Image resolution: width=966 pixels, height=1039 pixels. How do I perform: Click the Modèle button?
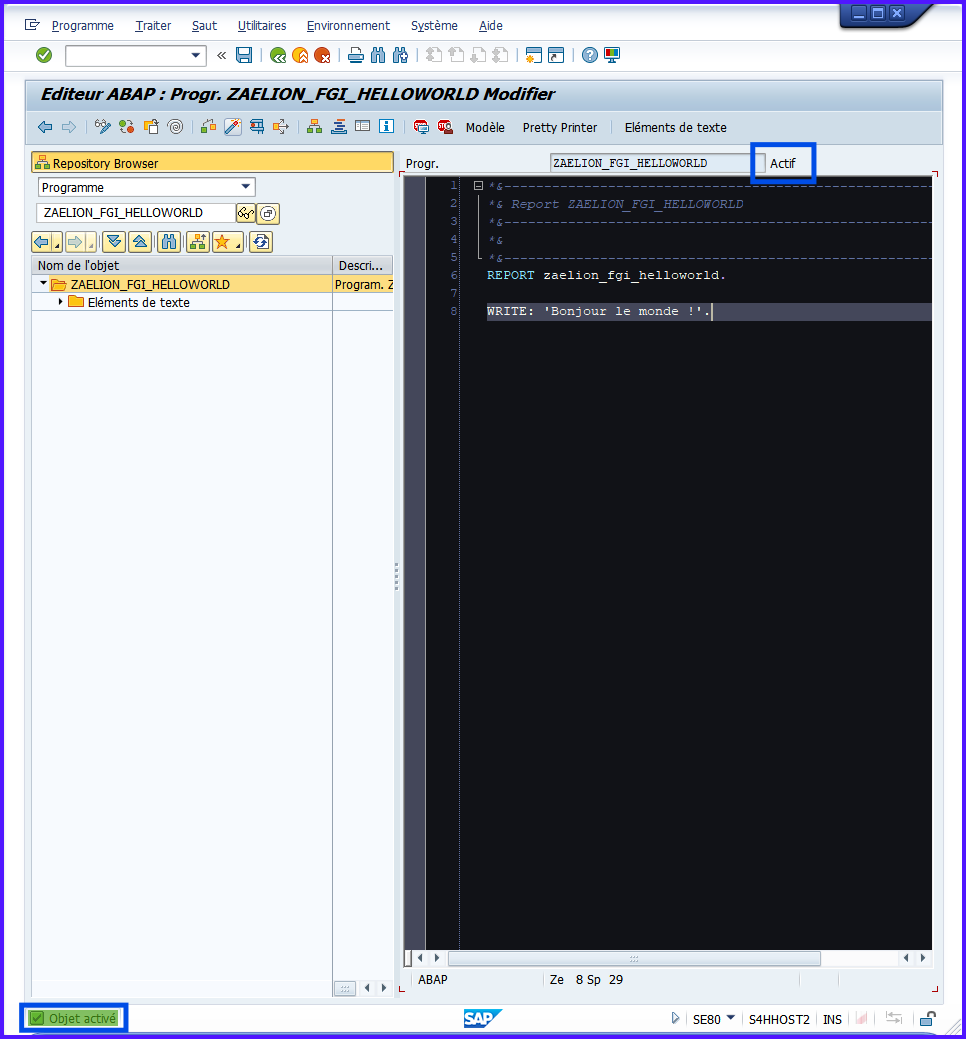pyautogui.click(x=485, y=127)
